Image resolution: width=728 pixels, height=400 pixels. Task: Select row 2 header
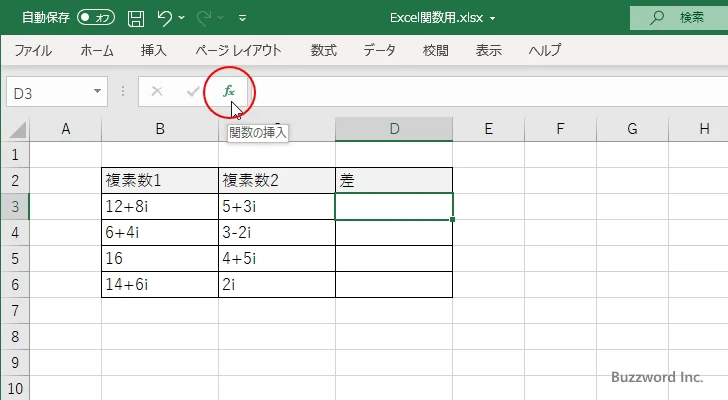(x=15, y=181)
